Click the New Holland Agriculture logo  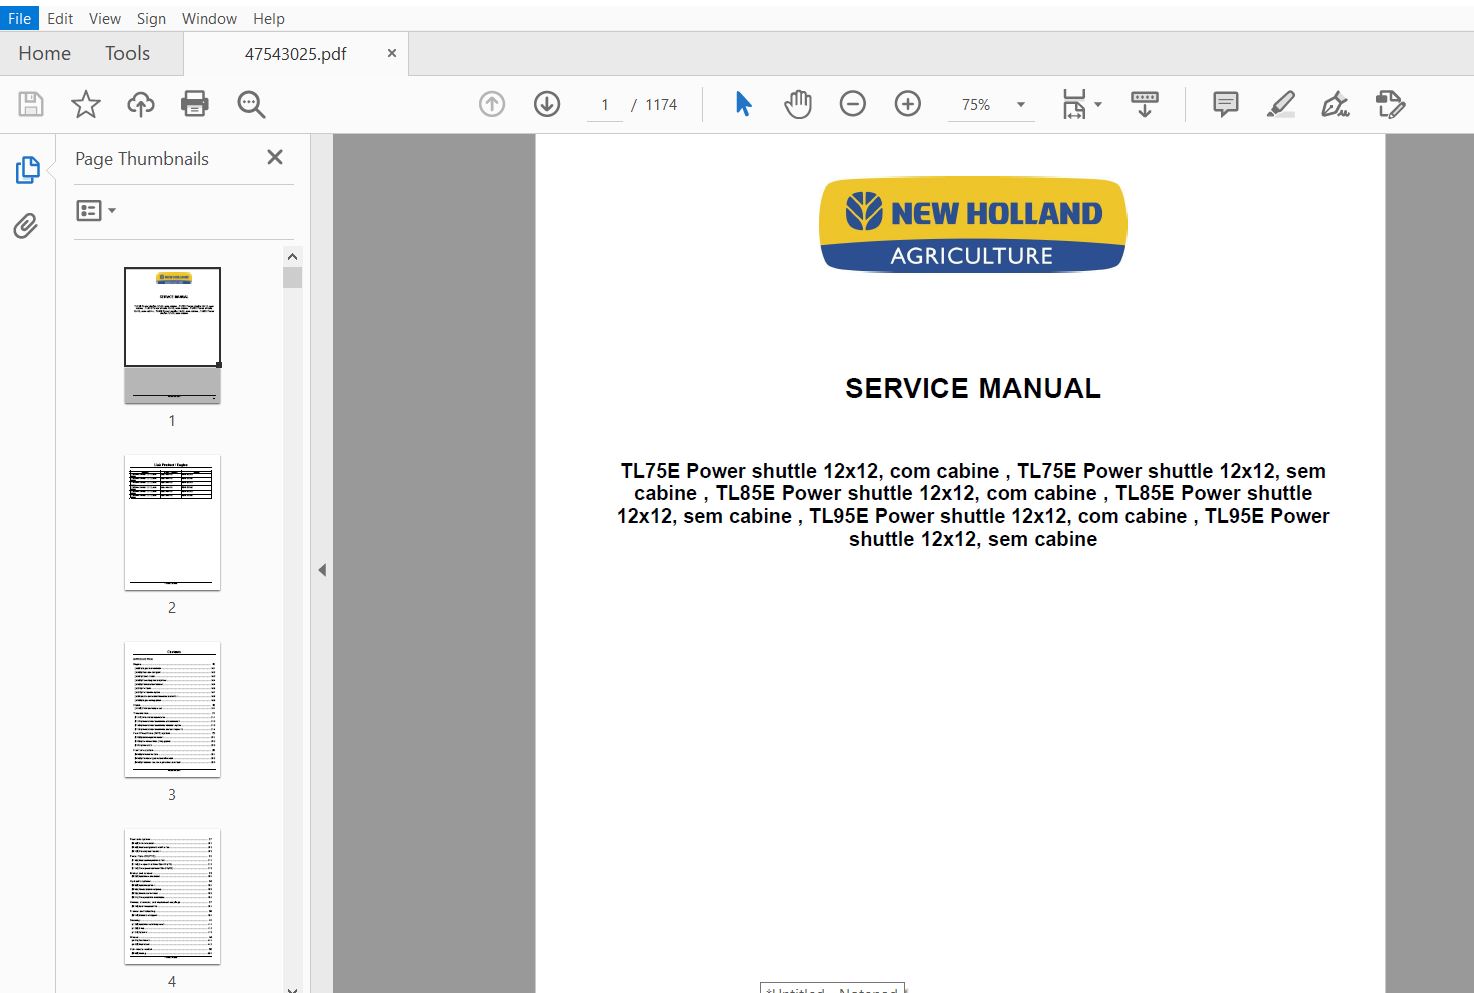pos(973,225)
